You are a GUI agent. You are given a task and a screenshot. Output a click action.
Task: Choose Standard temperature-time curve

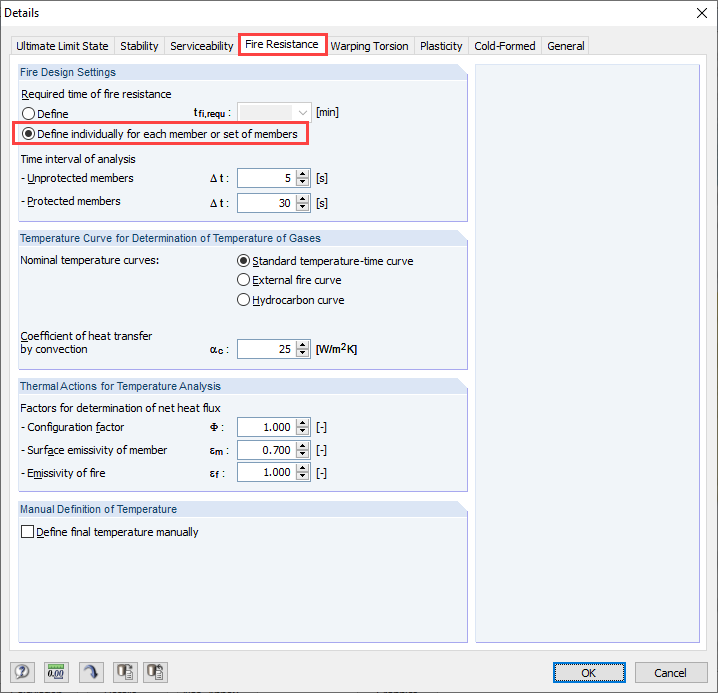(243, 261)
